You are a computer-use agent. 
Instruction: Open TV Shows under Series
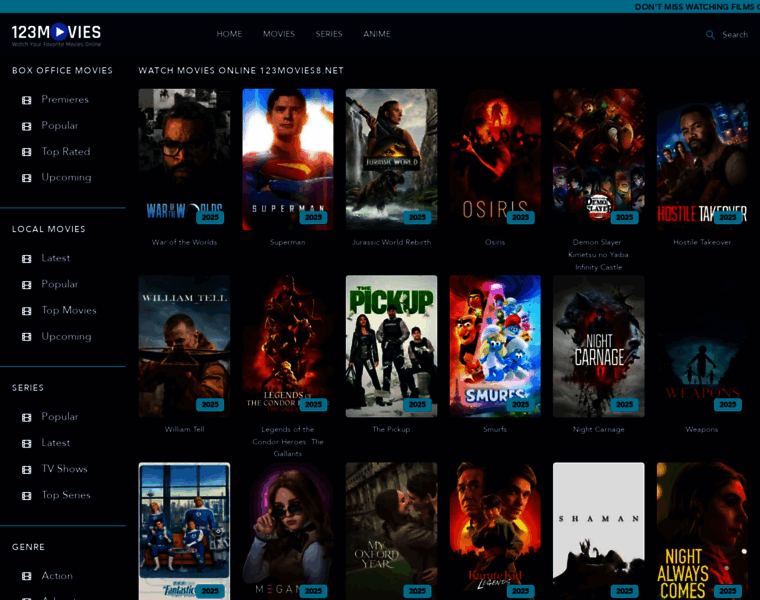pyautogui.click(x=64, y=469)
